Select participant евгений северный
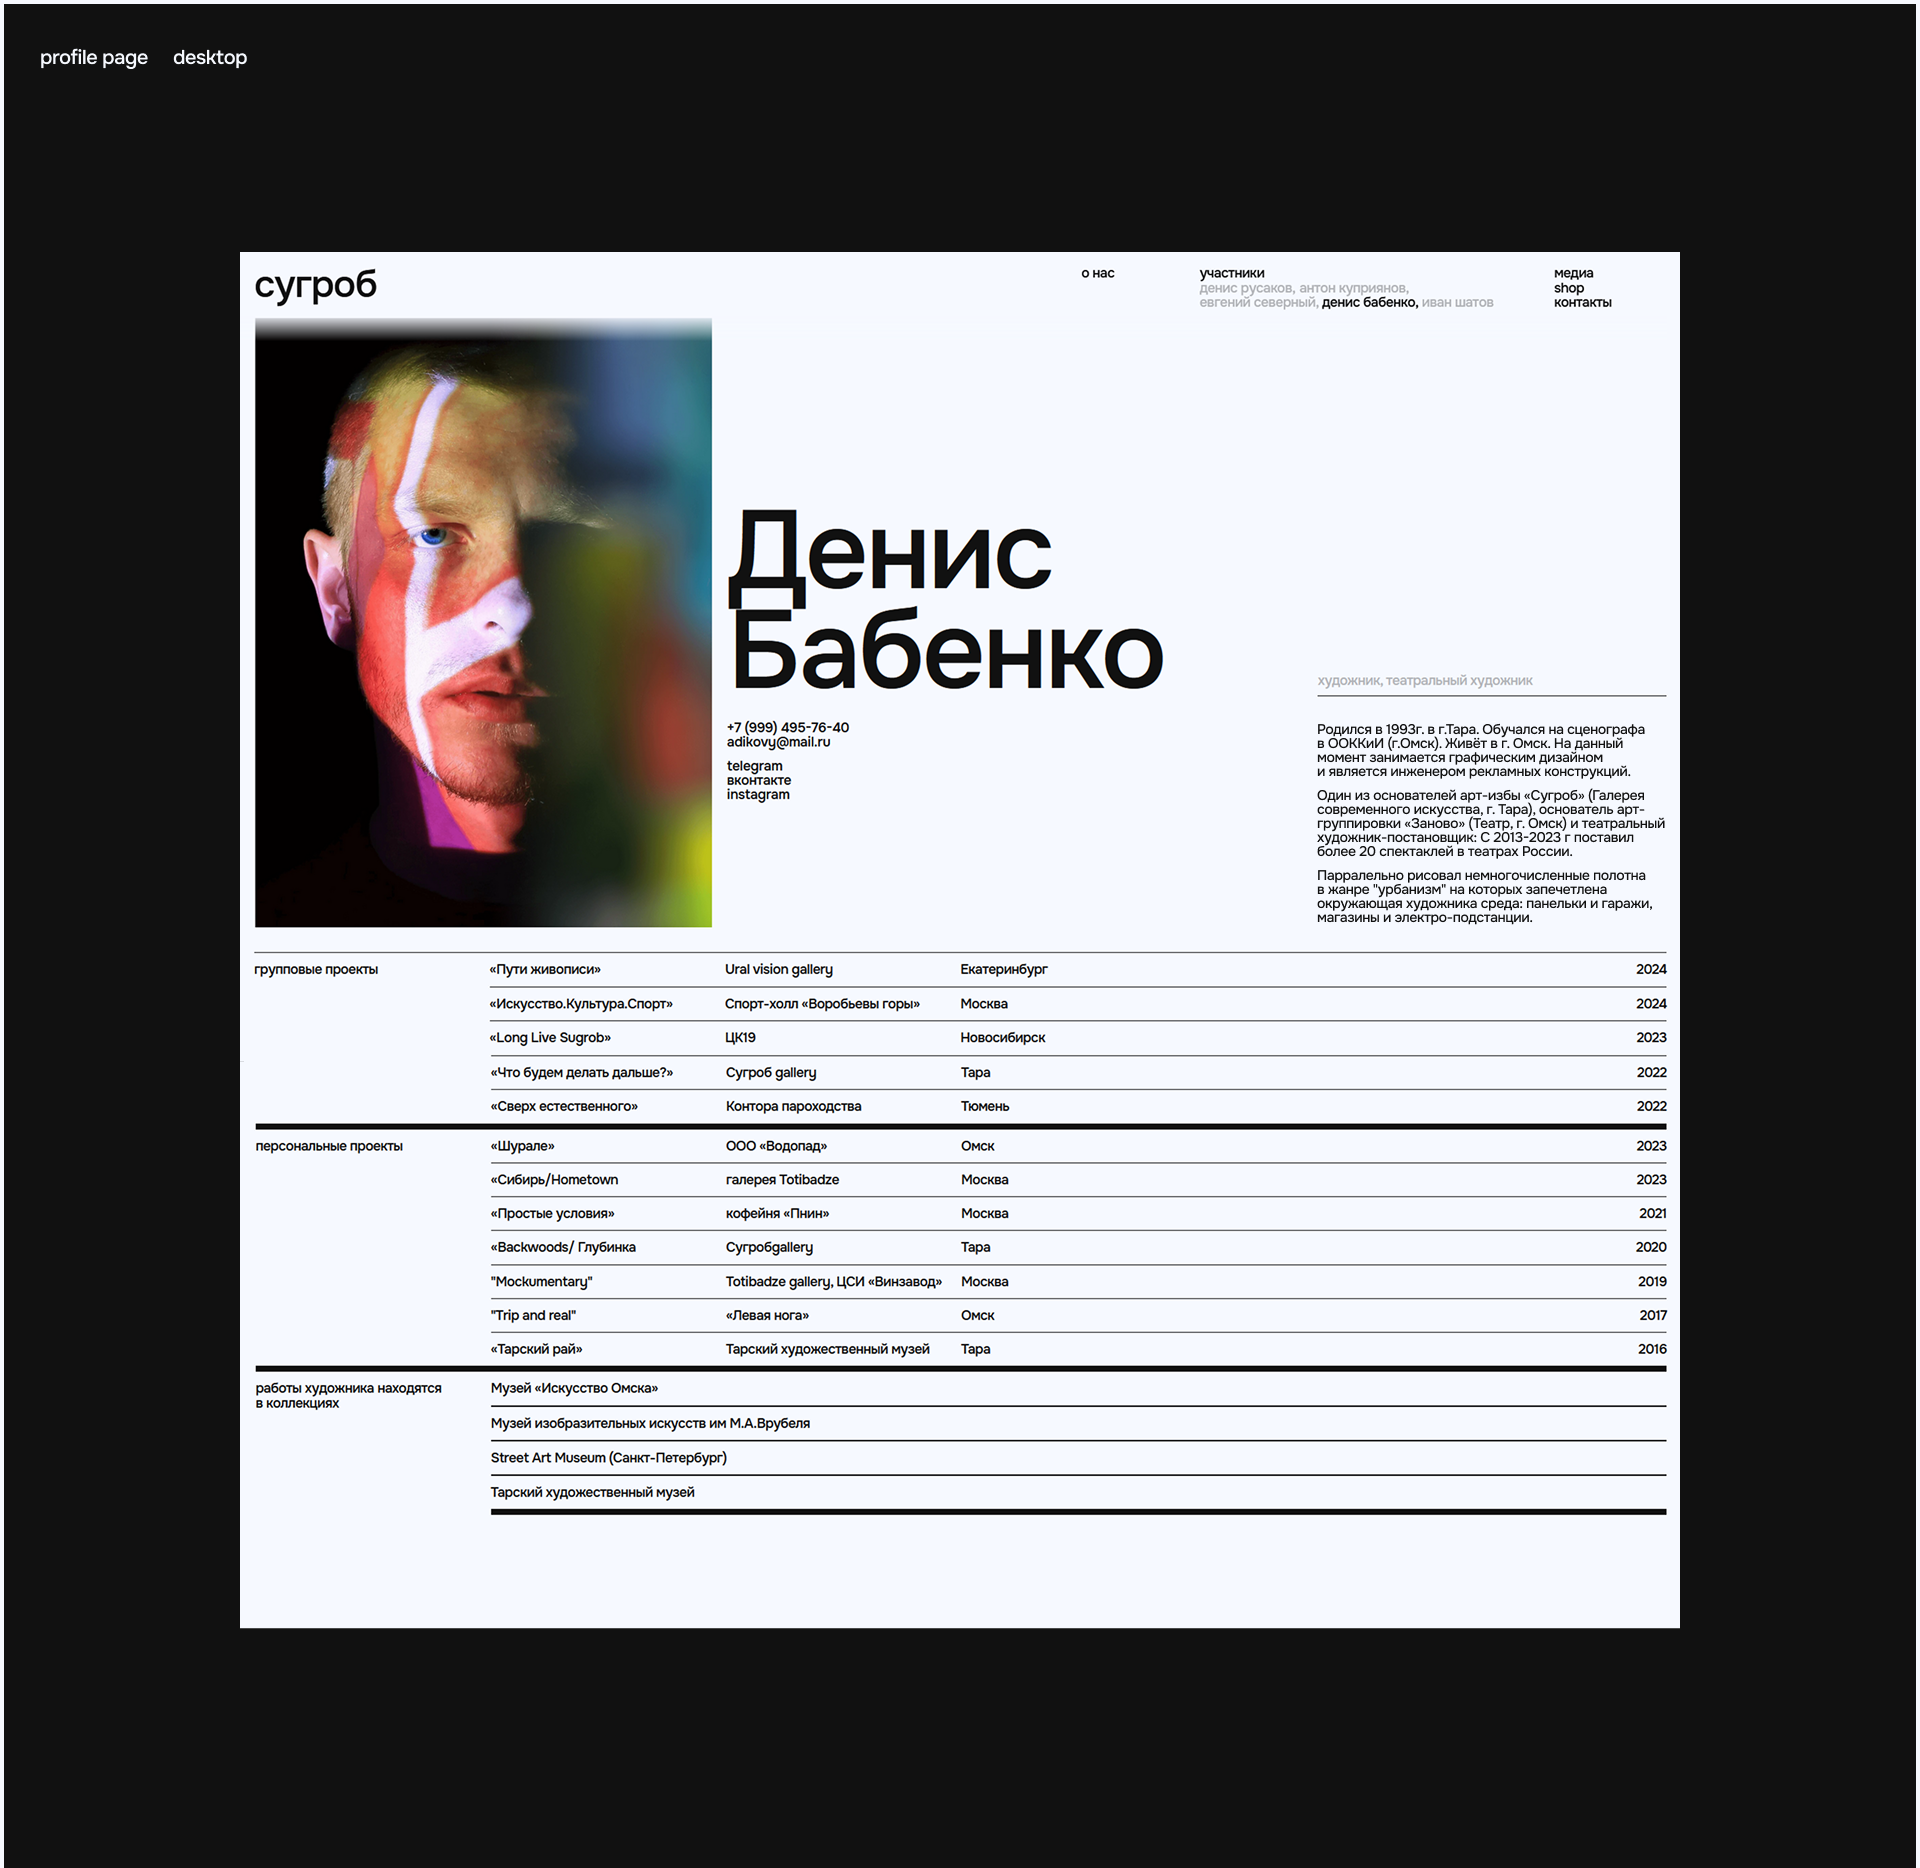This screenshot has height=1868, width=1920. click(1257, 302)
